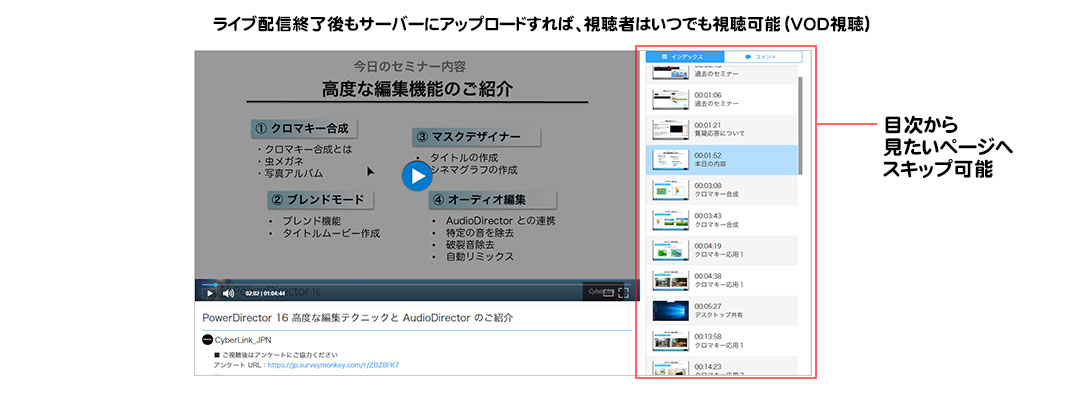Click the thumbnail of the 00:04:19 クロマキー応用1 entry
The width and height of the screenshot is (1080, 394).
pyautogui.click(x=670, y=250)
